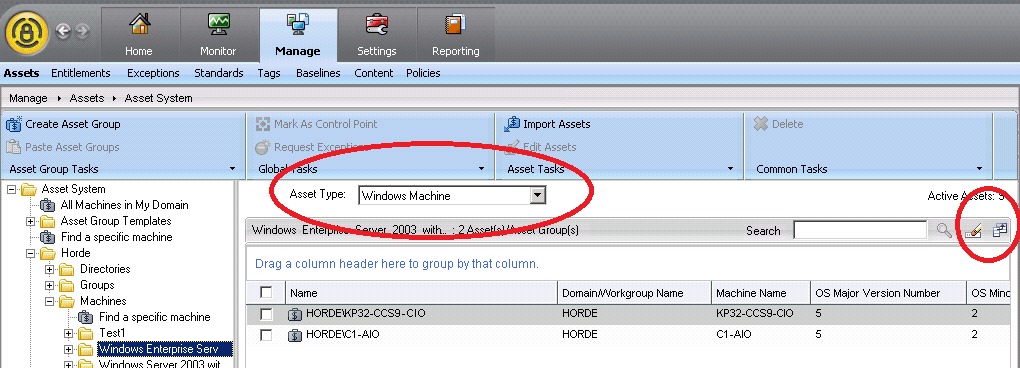Select Find a specific machine under Asset System
1020x368 pixels.
coord(116,237)
